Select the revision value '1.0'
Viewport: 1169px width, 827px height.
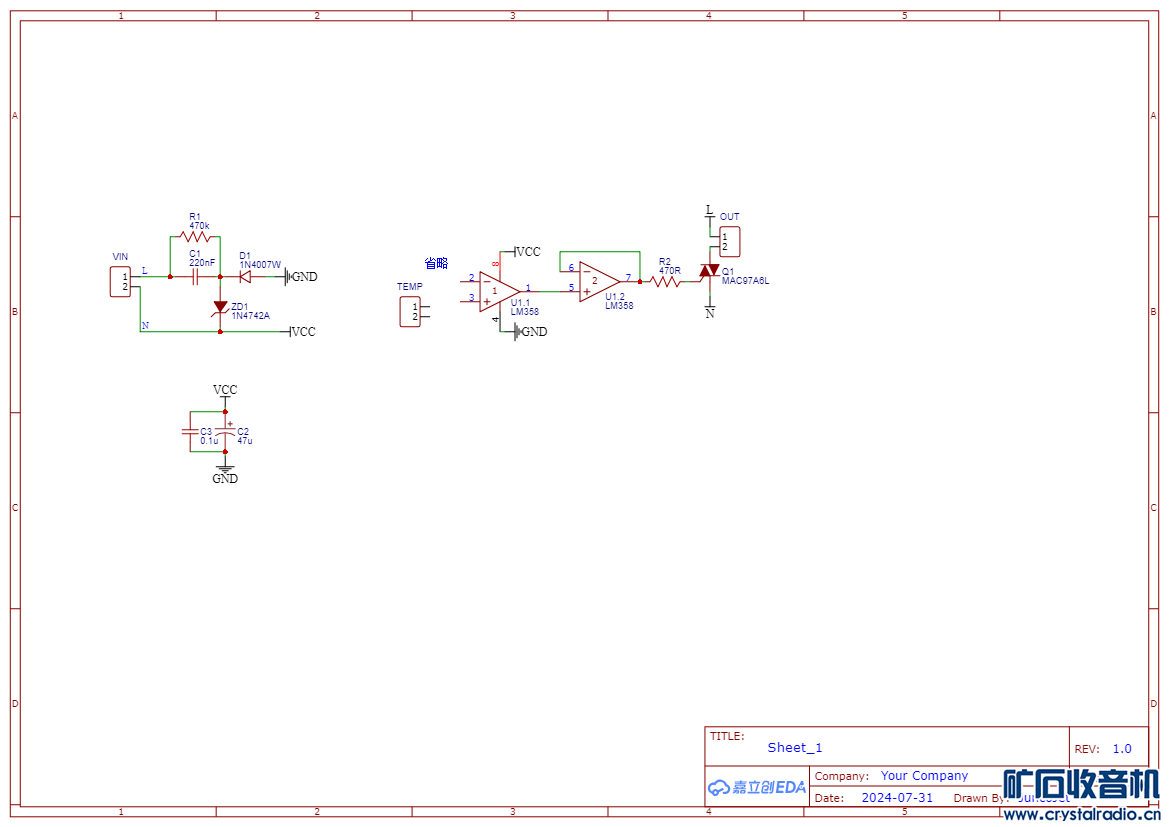1122,749
